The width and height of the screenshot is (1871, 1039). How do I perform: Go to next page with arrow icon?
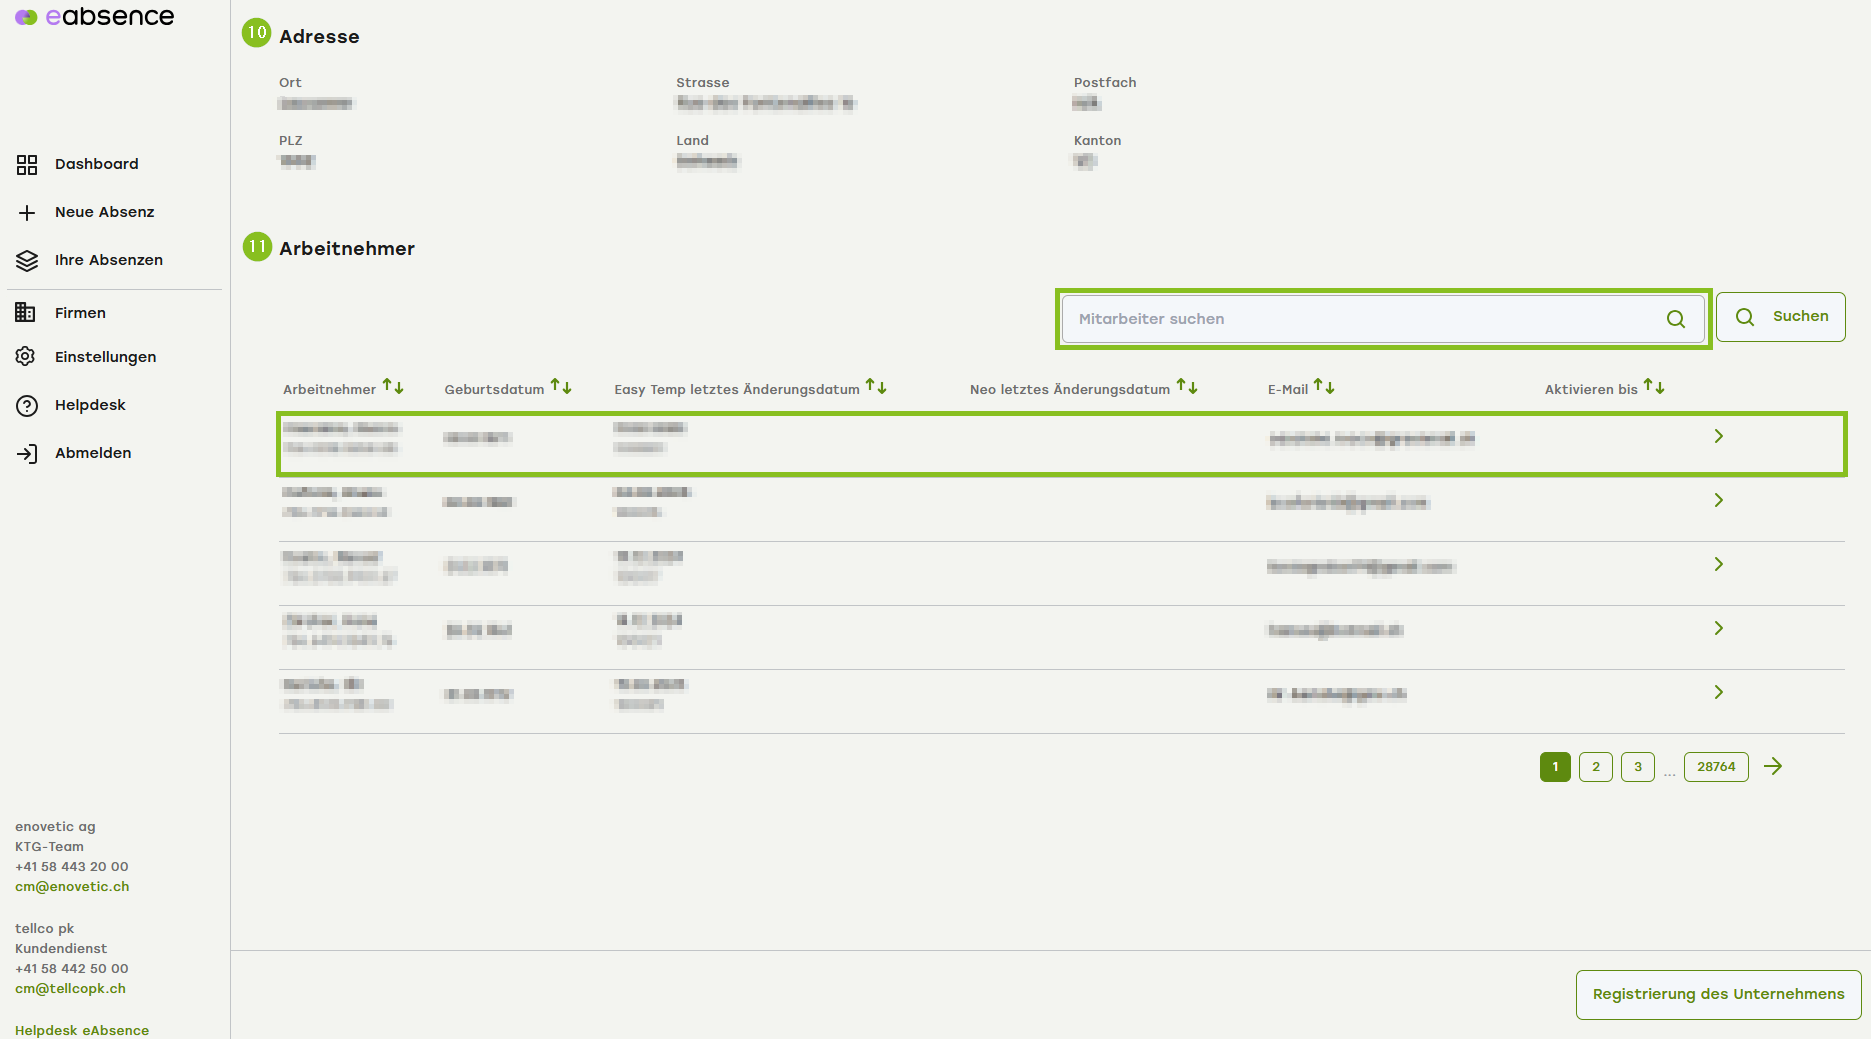click(1773, 767)
